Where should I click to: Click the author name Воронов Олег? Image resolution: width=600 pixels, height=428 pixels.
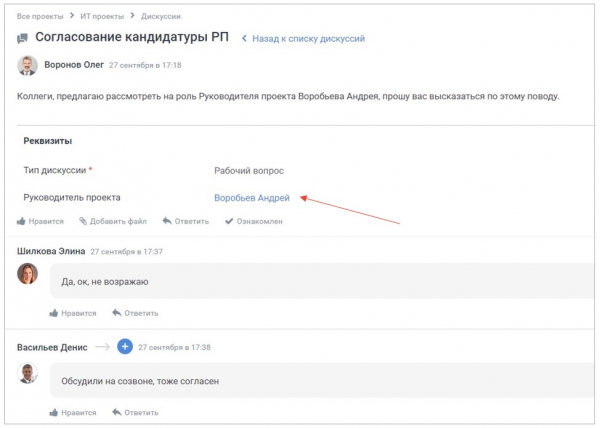pos(74,64)
